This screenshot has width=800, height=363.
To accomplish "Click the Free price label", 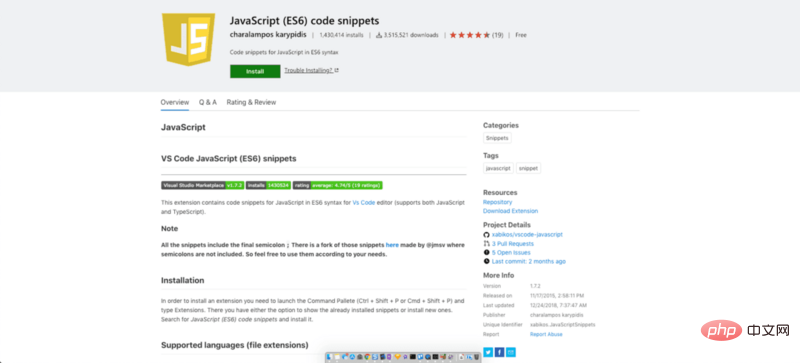I will coord(521,35).
